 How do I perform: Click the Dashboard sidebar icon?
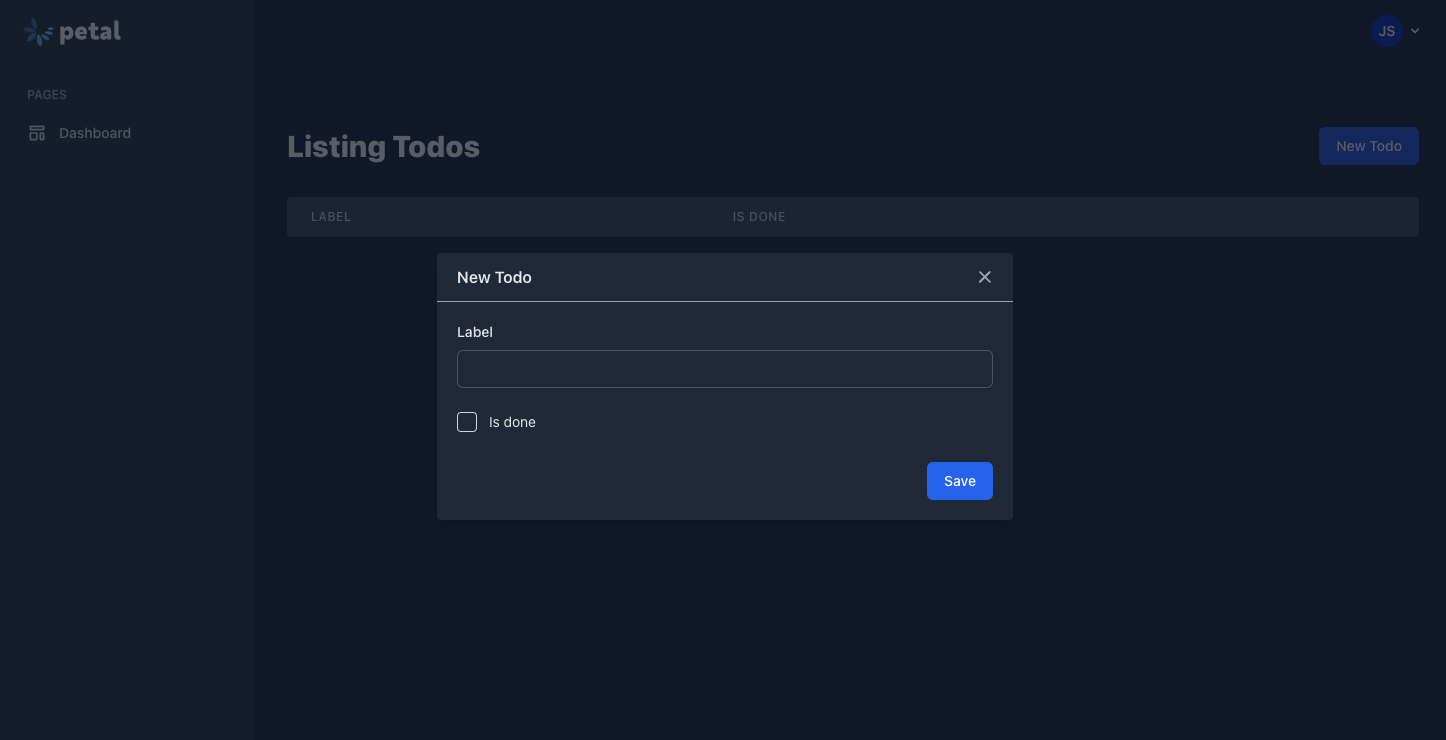pyautogui.click(x=37, y=133)
